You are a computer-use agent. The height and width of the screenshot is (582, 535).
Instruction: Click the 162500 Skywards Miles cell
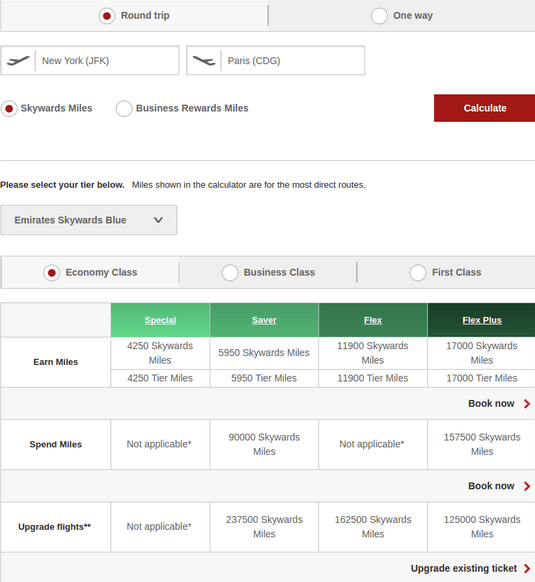[x=373, y=527]
